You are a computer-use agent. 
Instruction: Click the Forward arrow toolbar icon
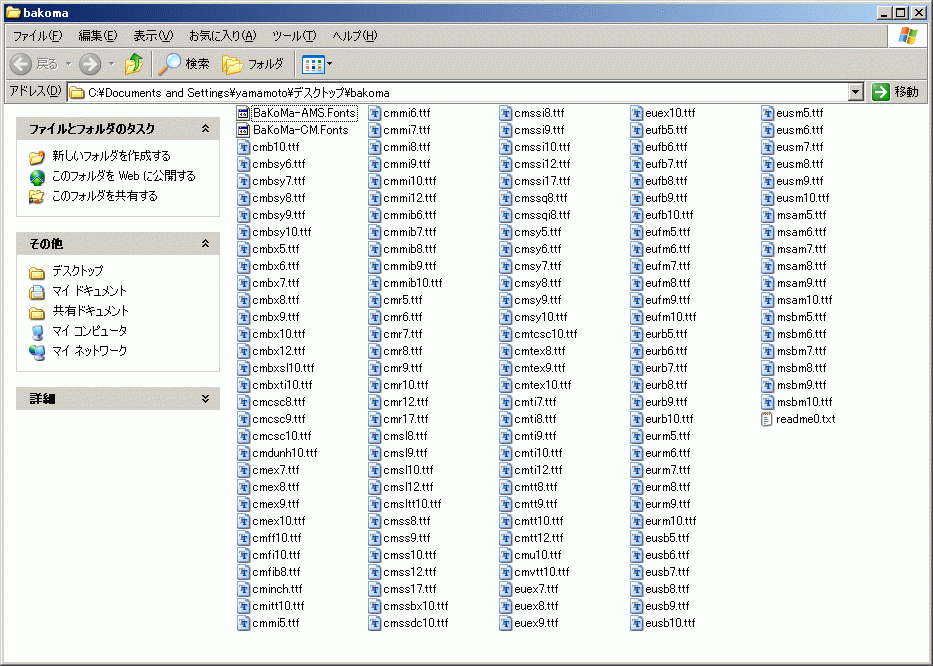pos(90,64)
